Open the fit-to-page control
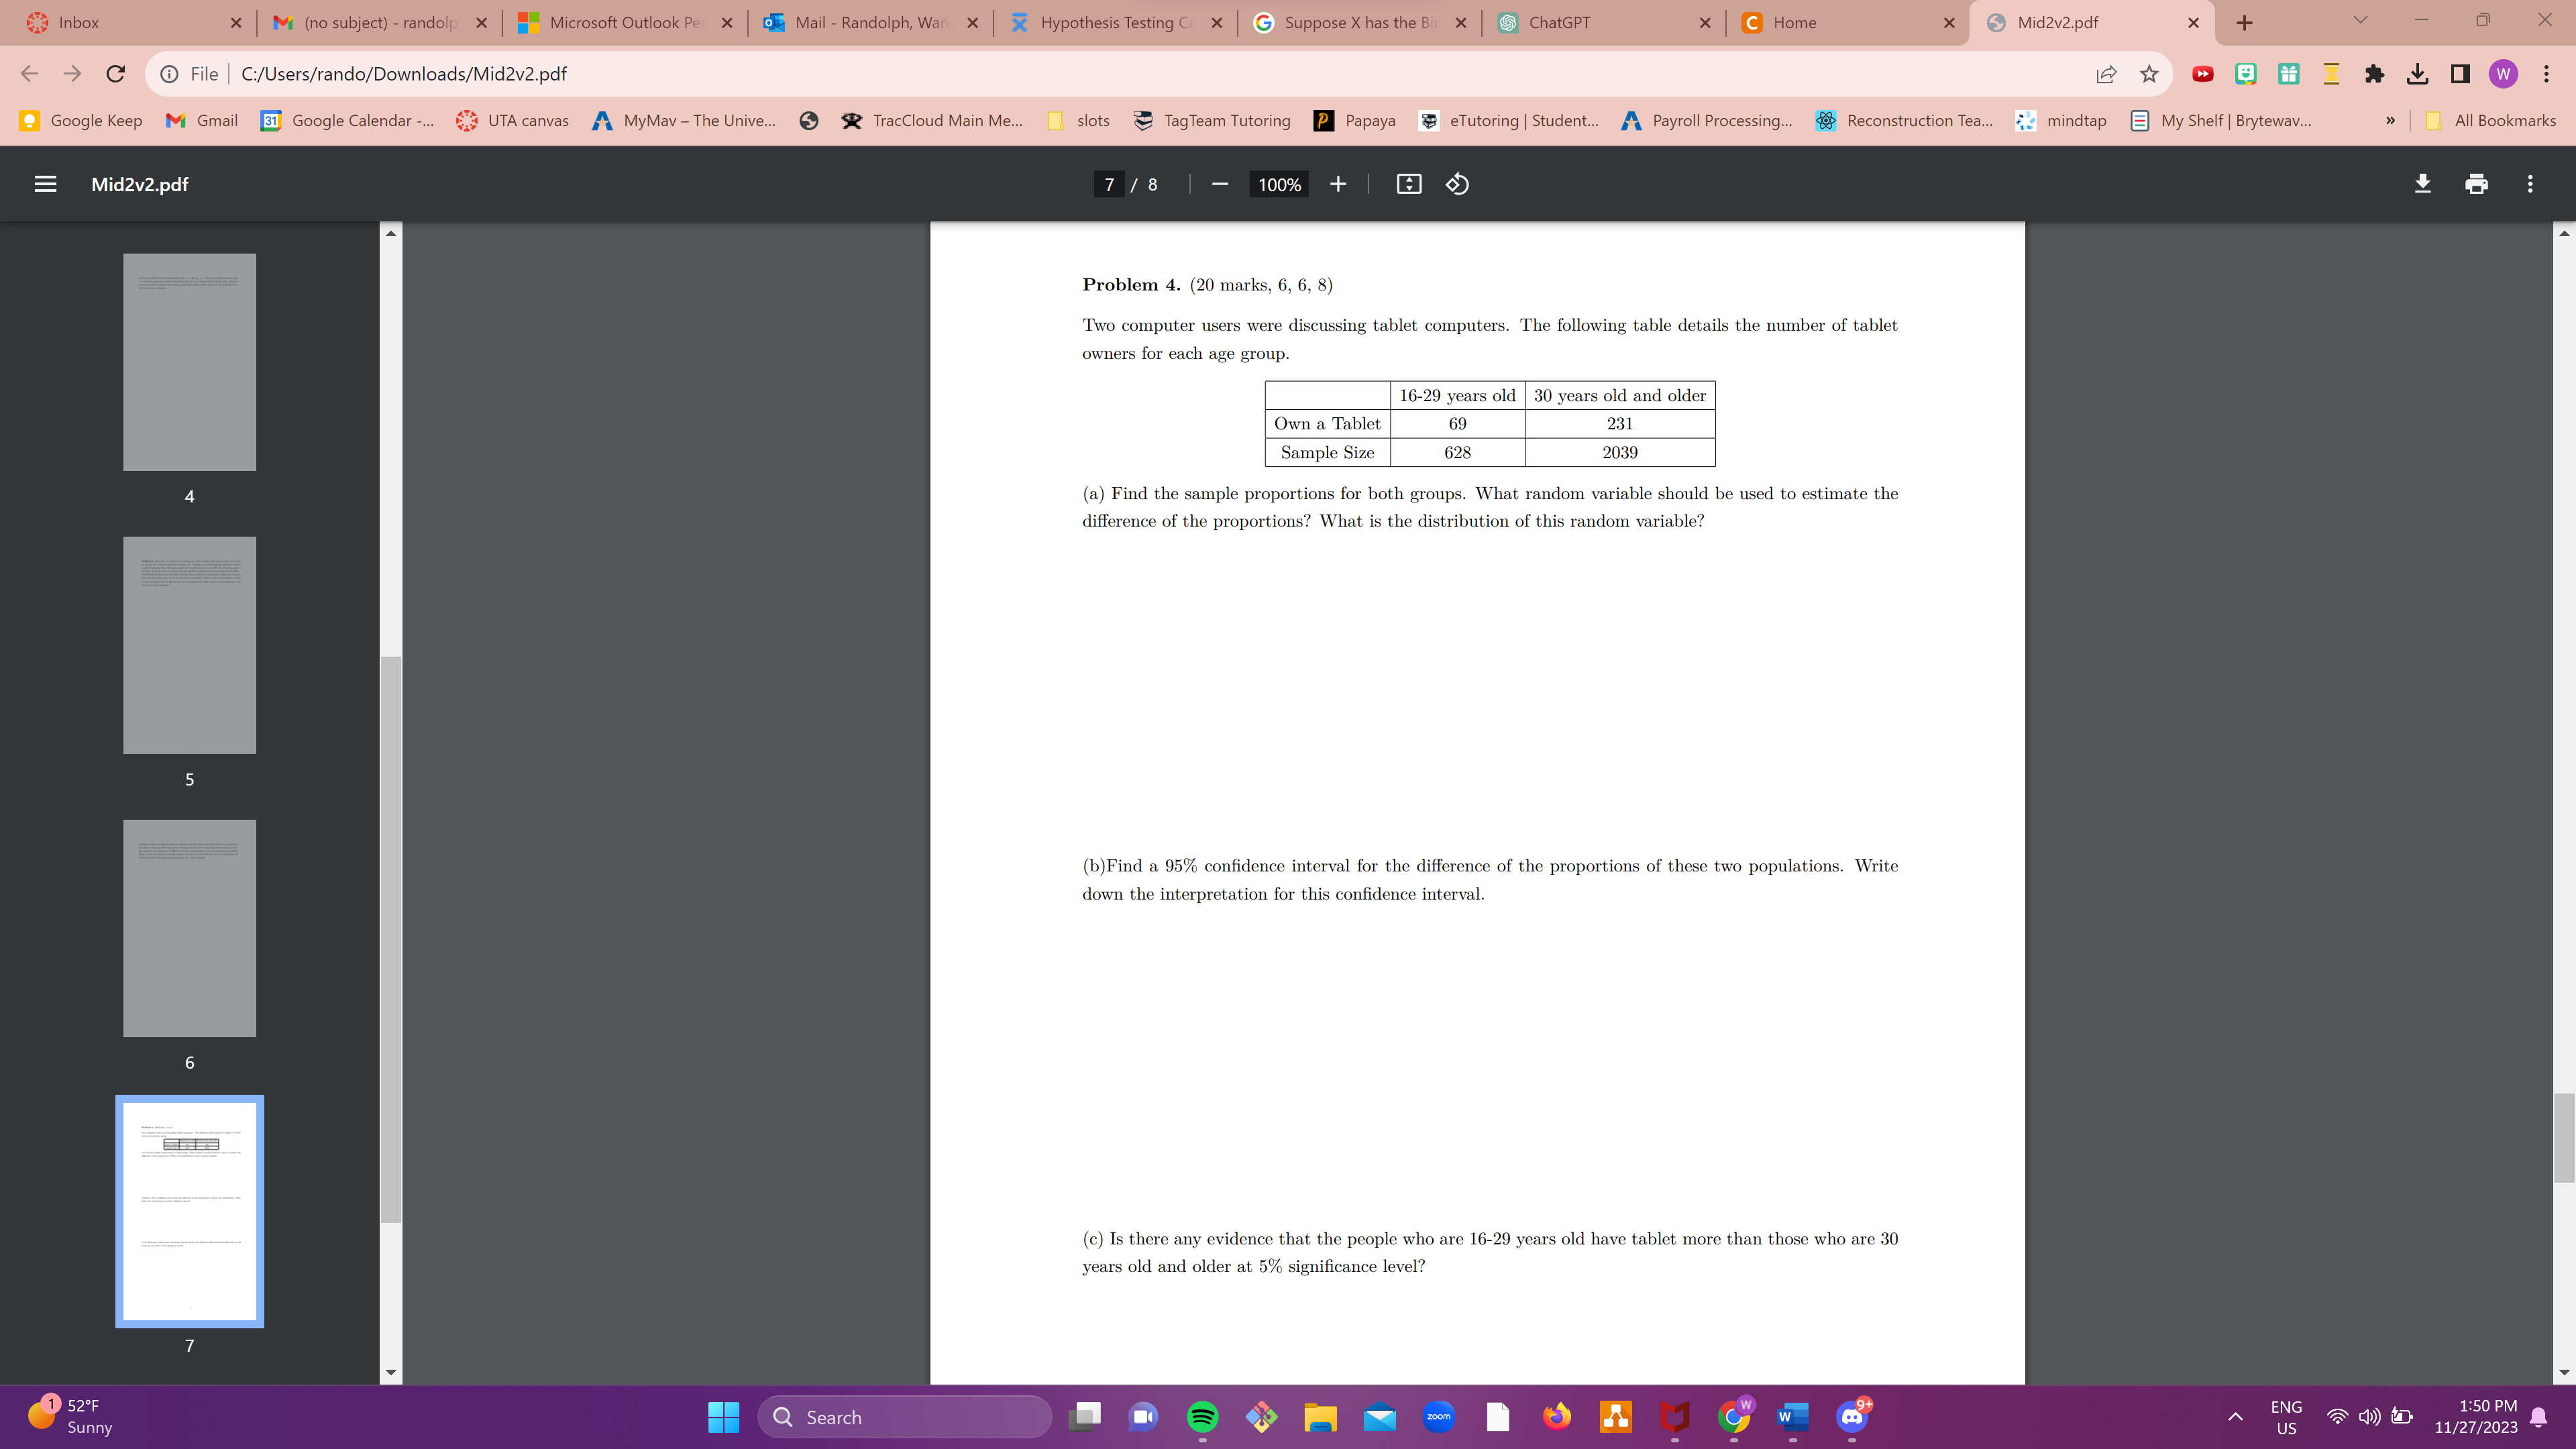This screenshot has height=1449, width=2576. (1408, 184)
